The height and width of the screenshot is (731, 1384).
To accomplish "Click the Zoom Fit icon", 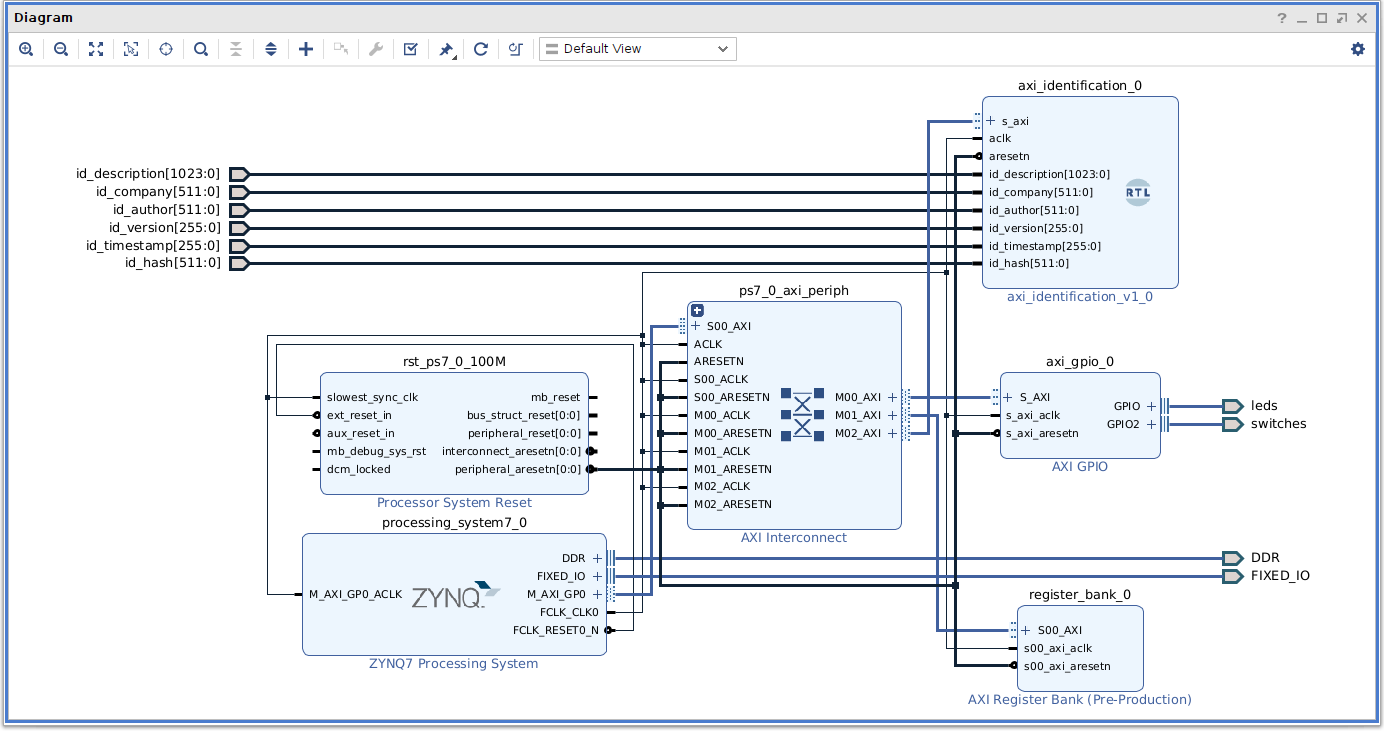I will (96, 49).
